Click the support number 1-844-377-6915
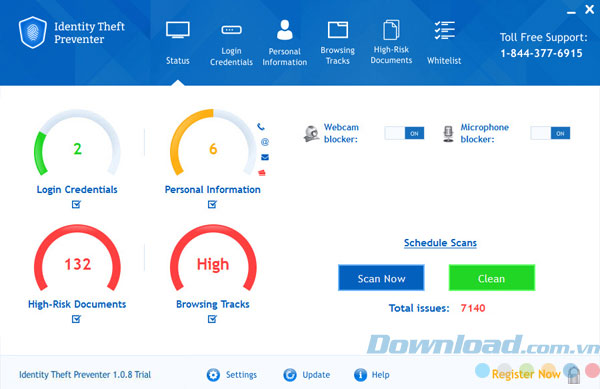The image size is (600, 389). point(541,53)
